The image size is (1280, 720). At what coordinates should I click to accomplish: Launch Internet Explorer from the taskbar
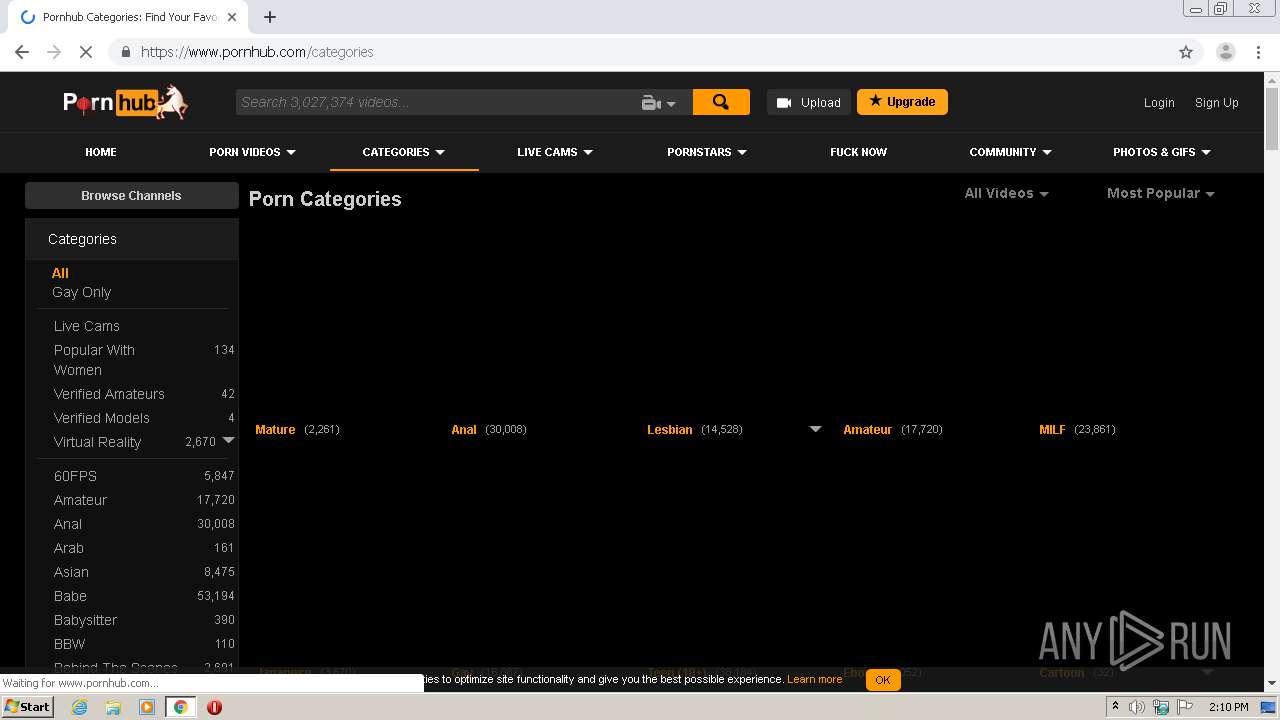click(79, 707)
